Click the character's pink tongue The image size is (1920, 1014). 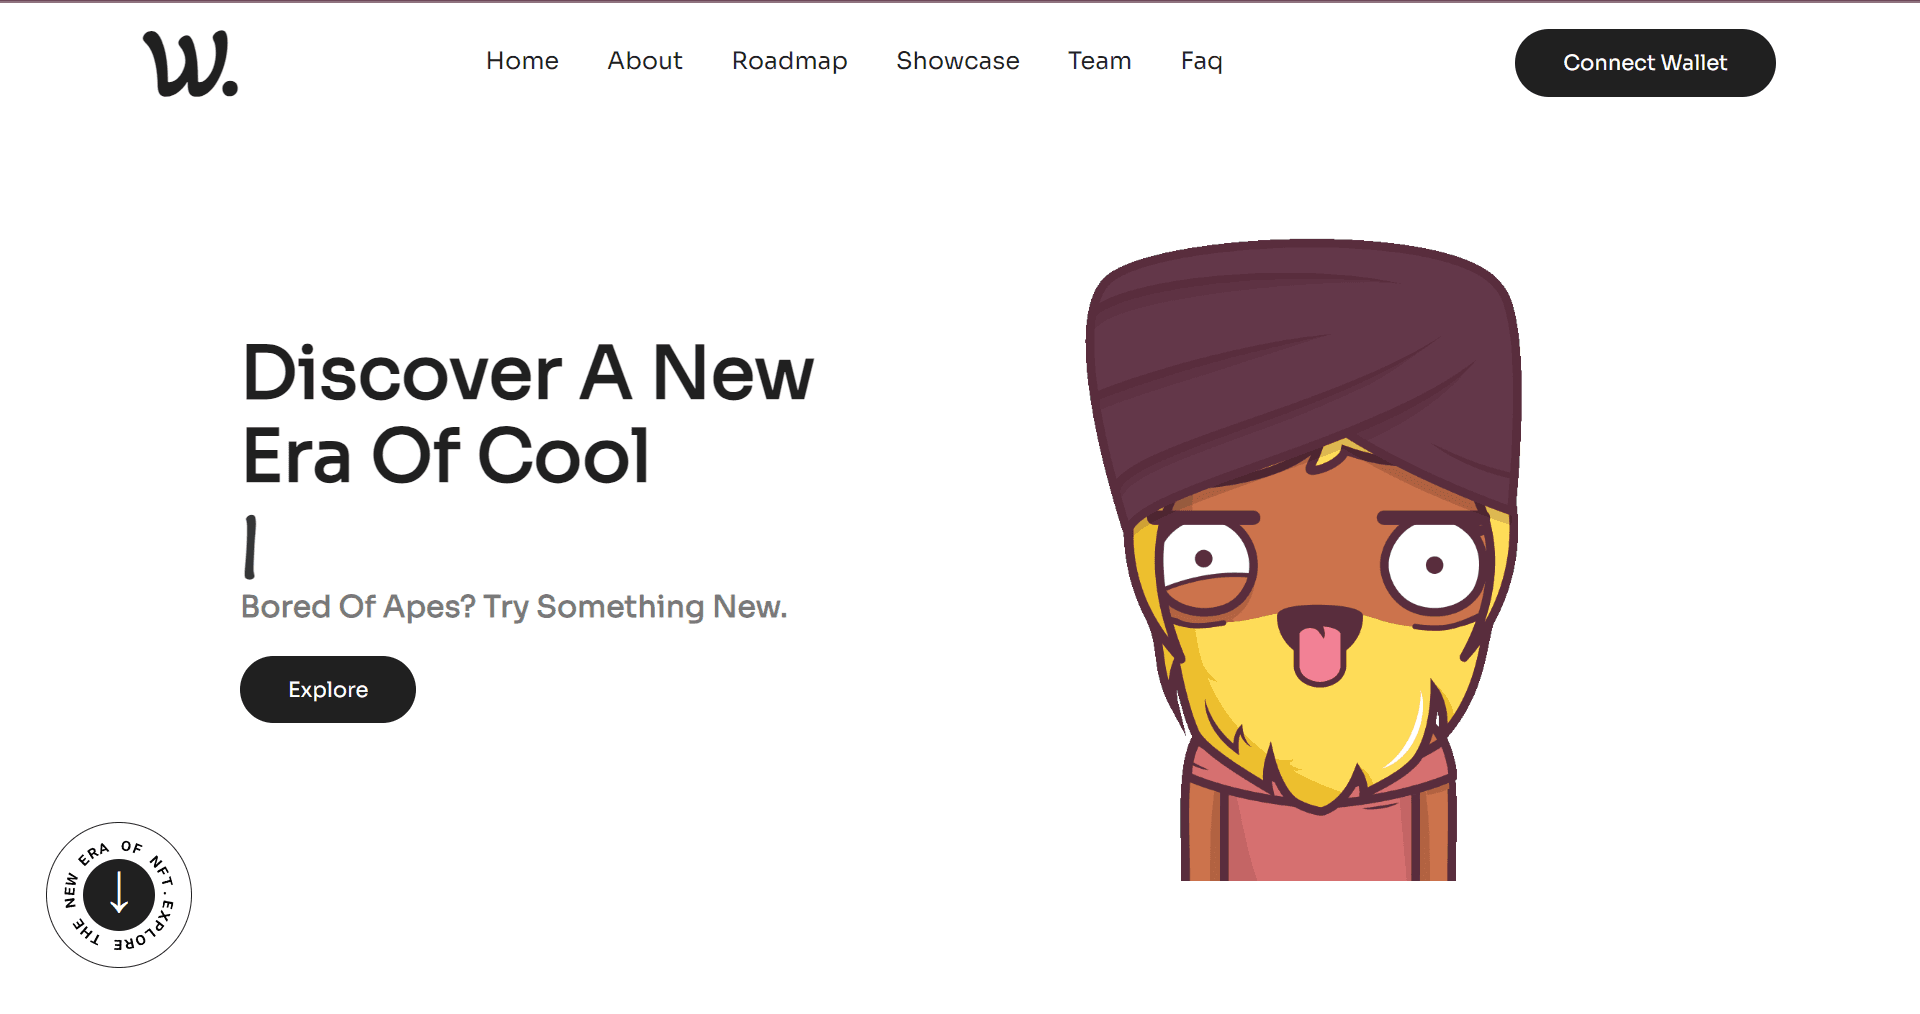tap(1320, 653)
